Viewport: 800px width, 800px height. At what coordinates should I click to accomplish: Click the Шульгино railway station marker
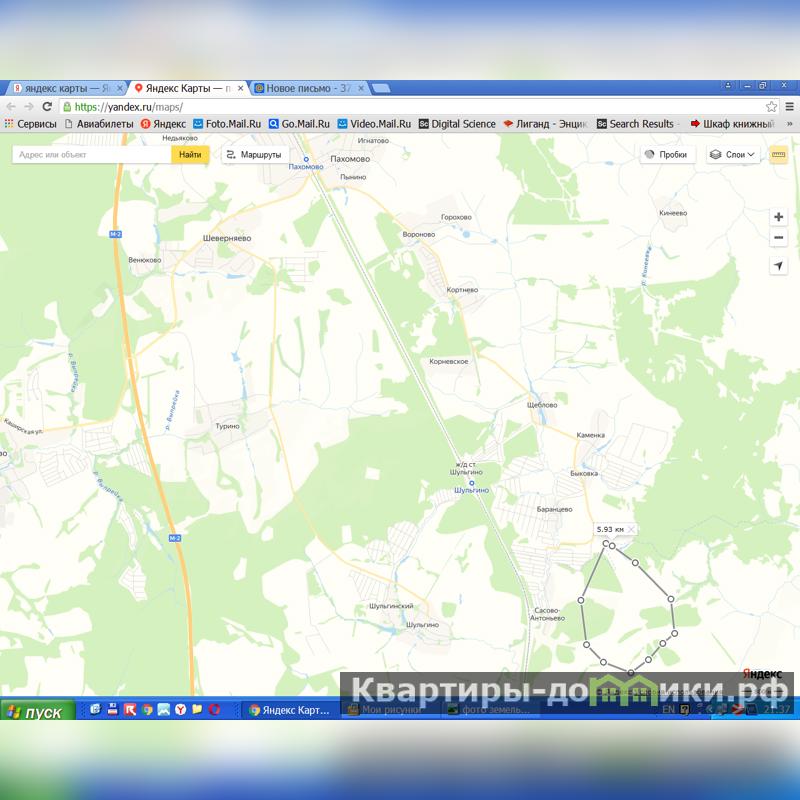[472, 482]
